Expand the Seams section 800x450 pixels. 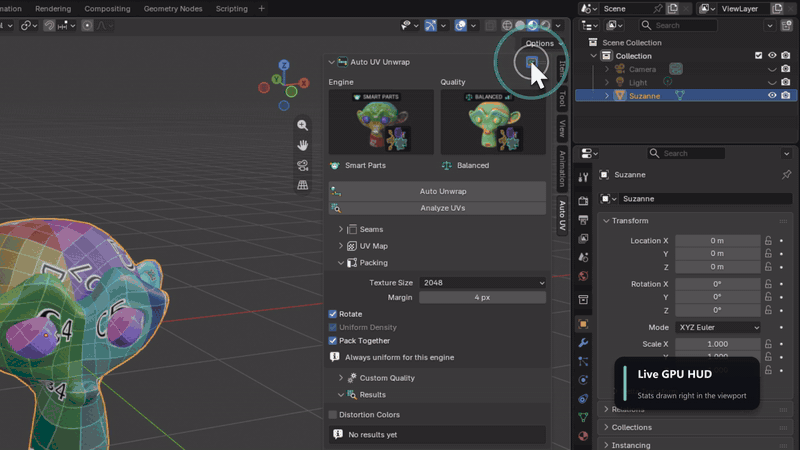[x=341, y=230]
